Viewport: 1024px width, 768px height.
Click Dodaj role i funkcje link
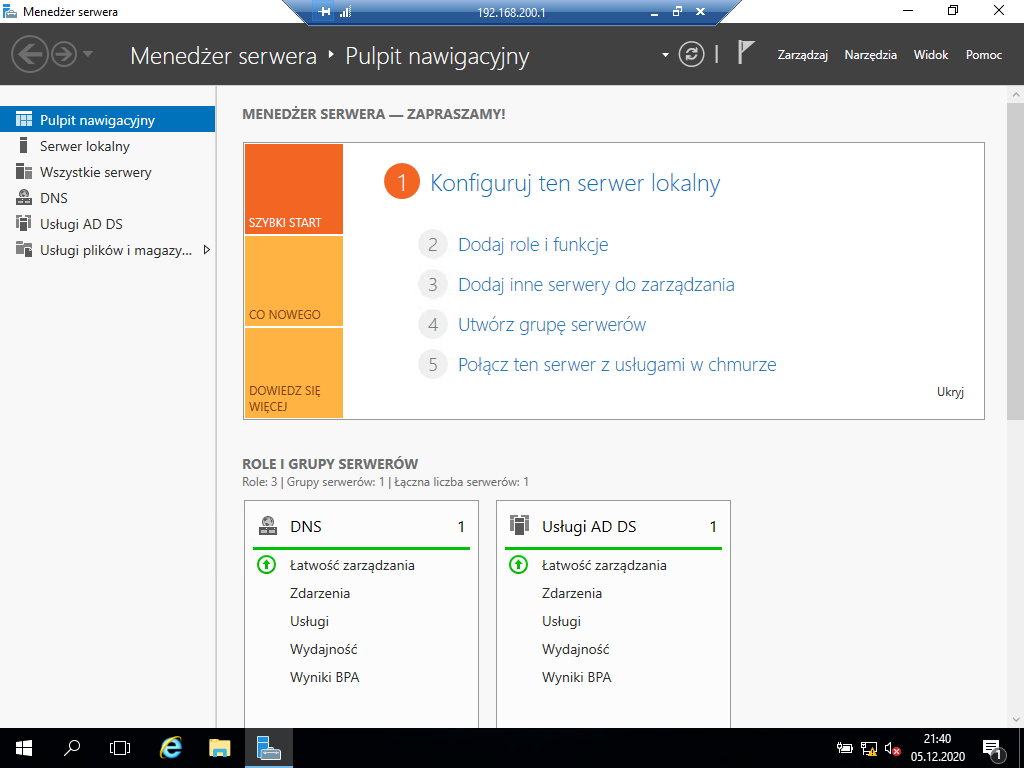533,244
